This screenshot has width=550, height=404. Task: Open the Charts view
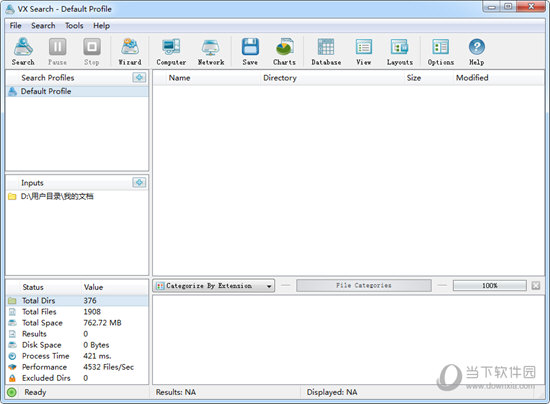point(284,52)
